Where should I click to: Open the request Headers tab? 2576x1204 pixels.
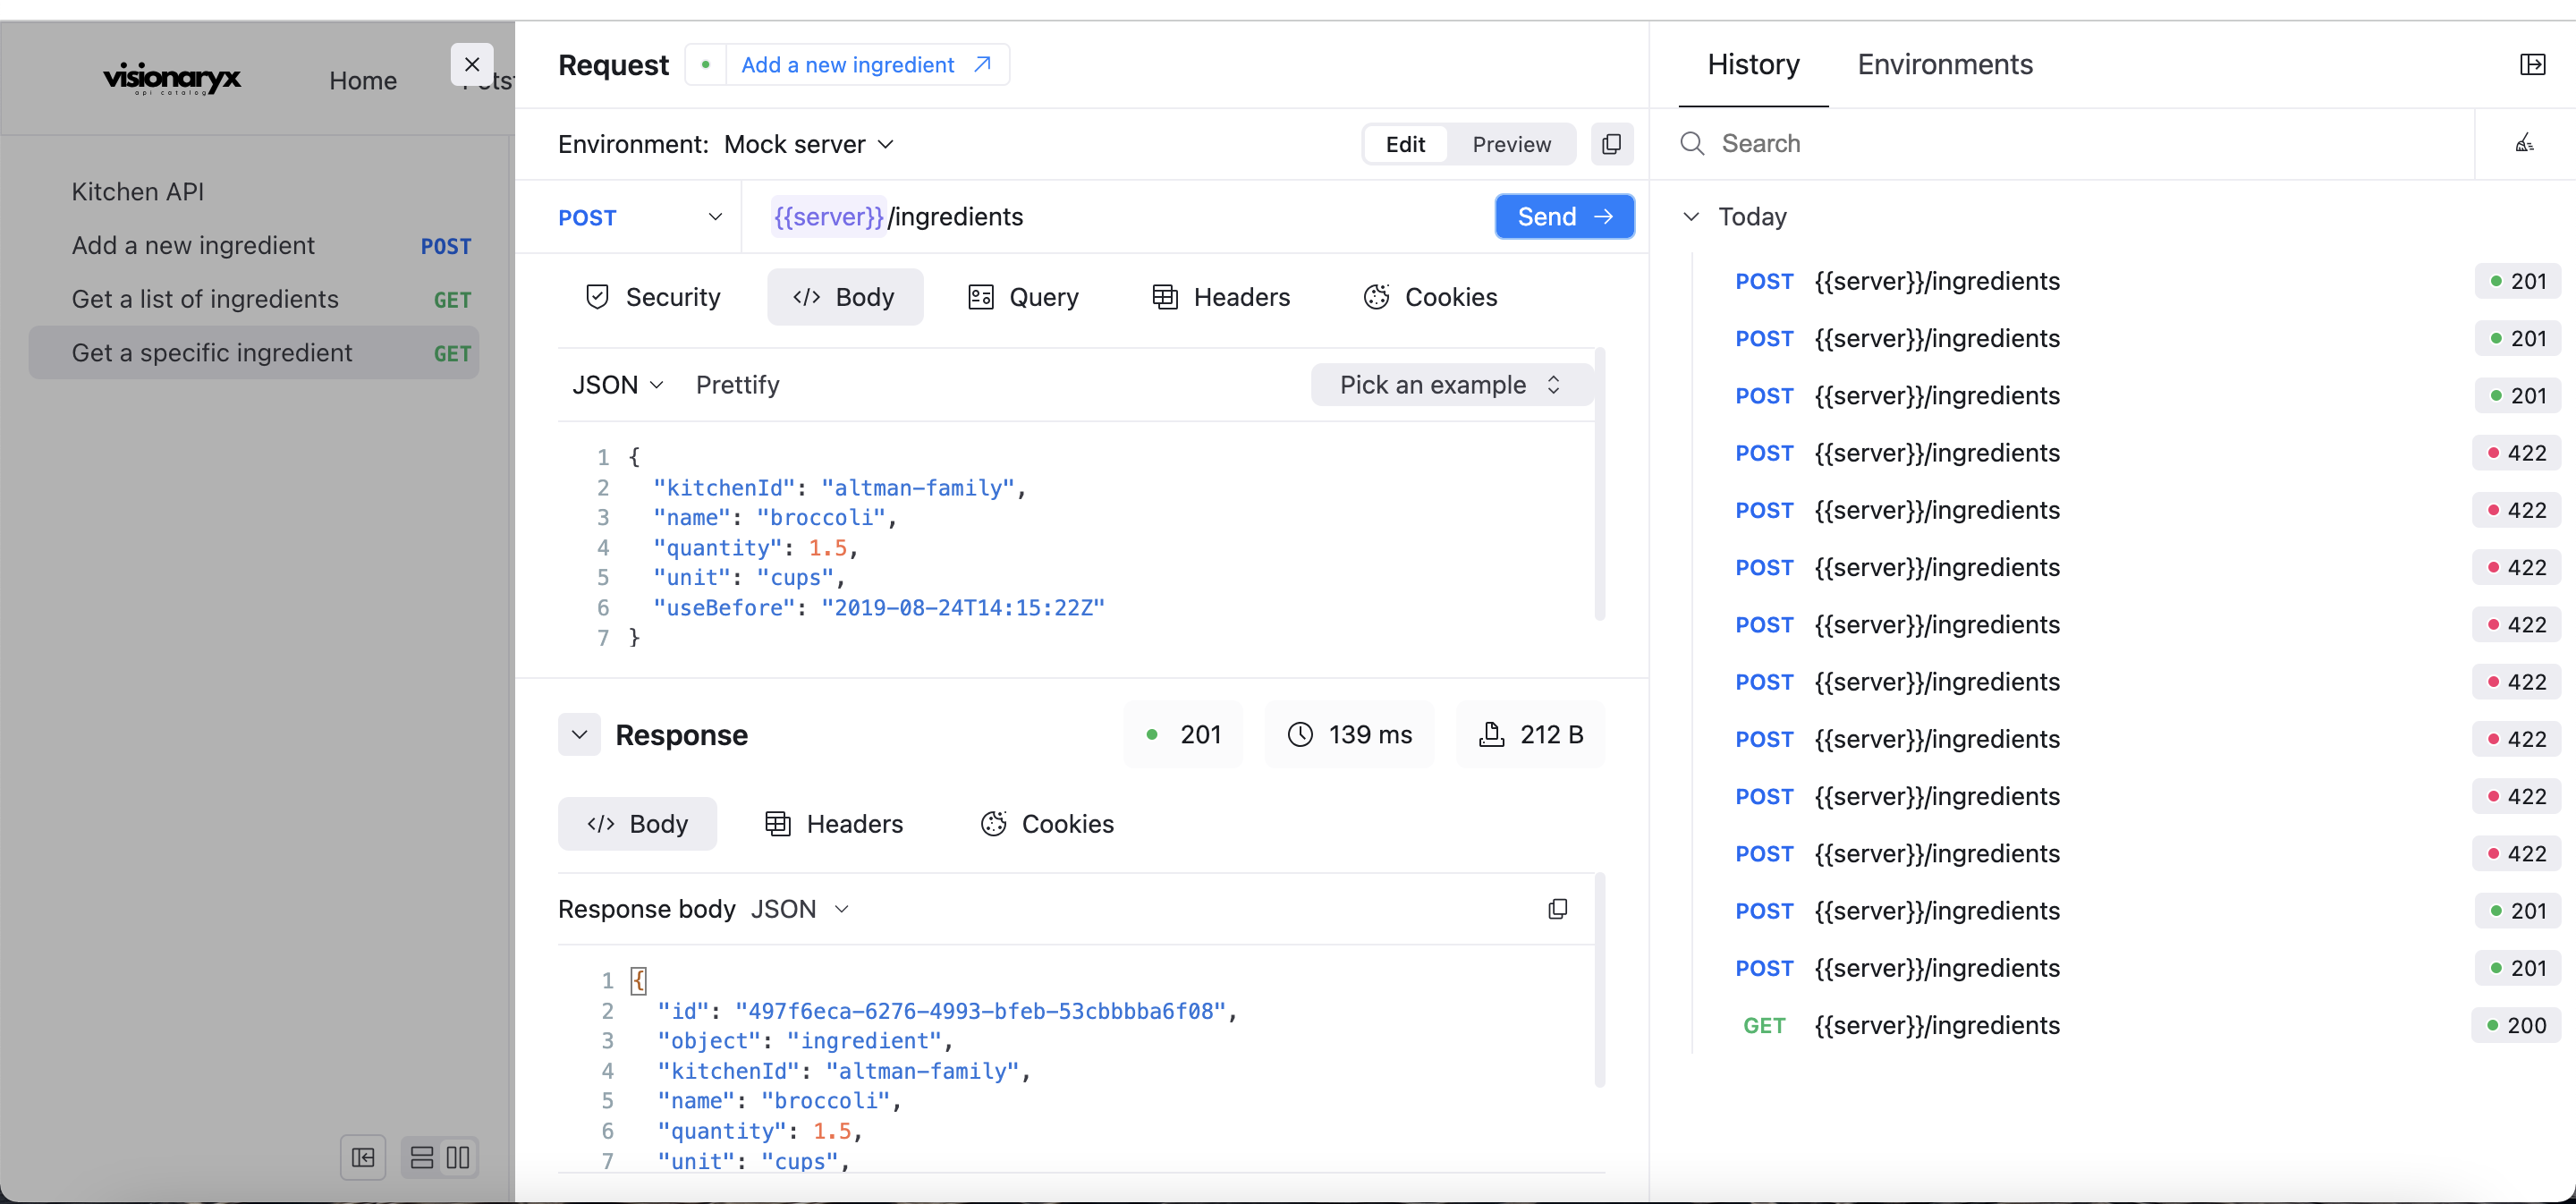[x=1221, y=297]
